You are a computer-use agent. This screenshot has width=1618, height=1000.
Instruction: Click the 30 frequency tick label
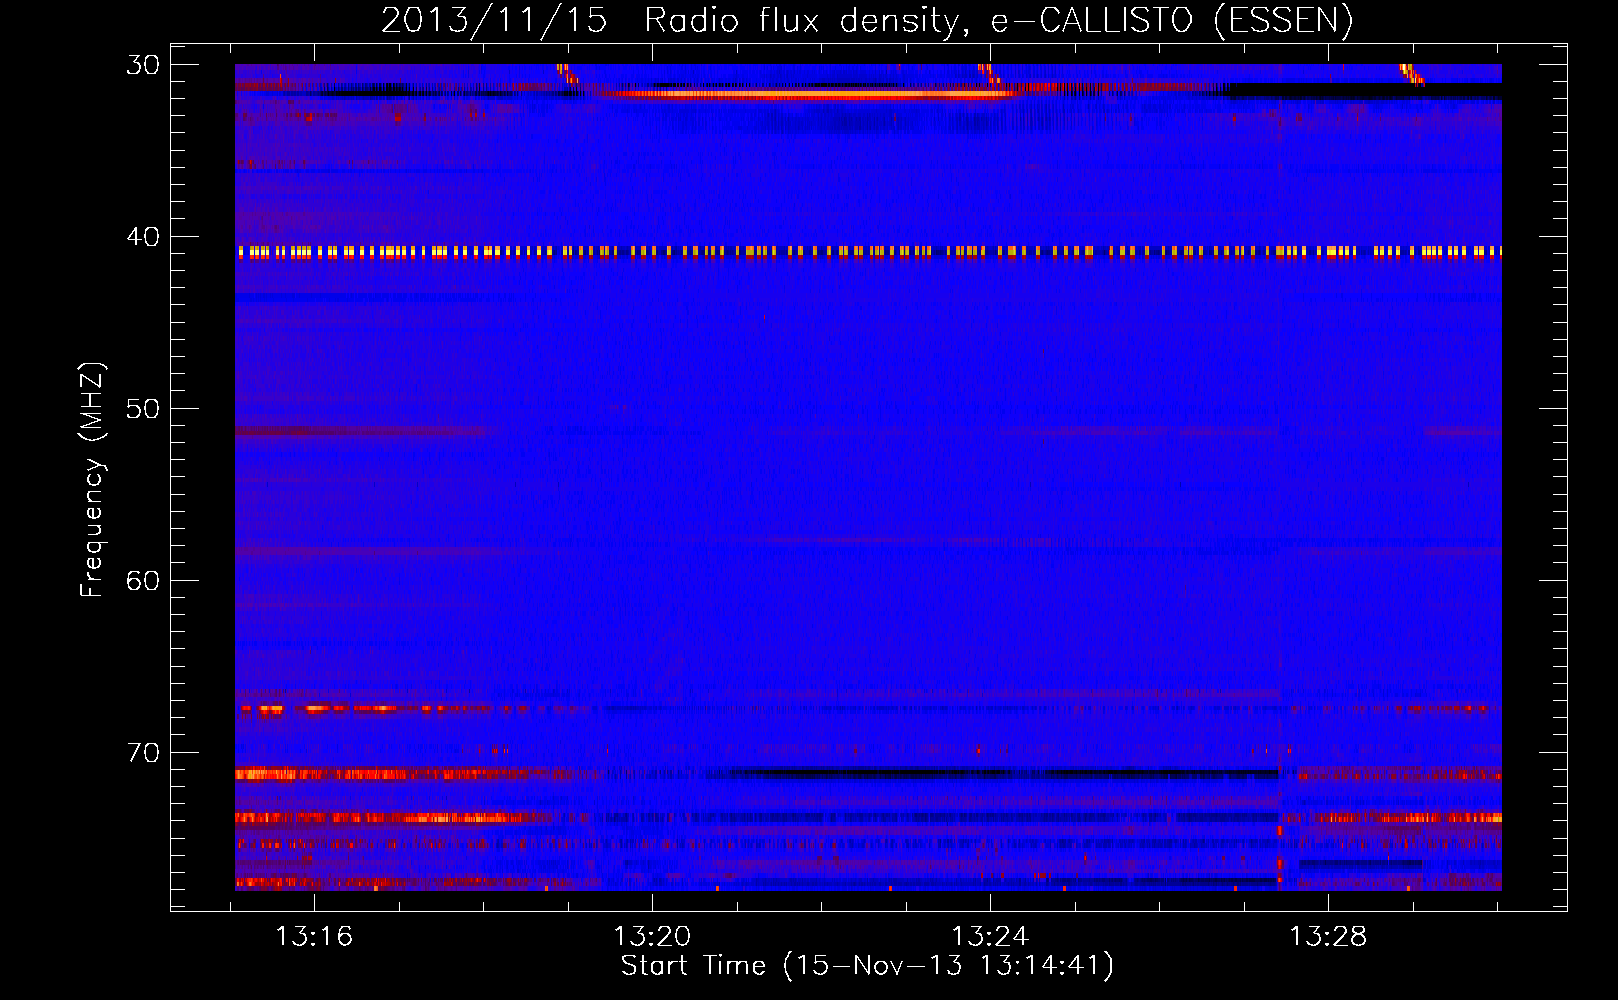coord(143,65)
